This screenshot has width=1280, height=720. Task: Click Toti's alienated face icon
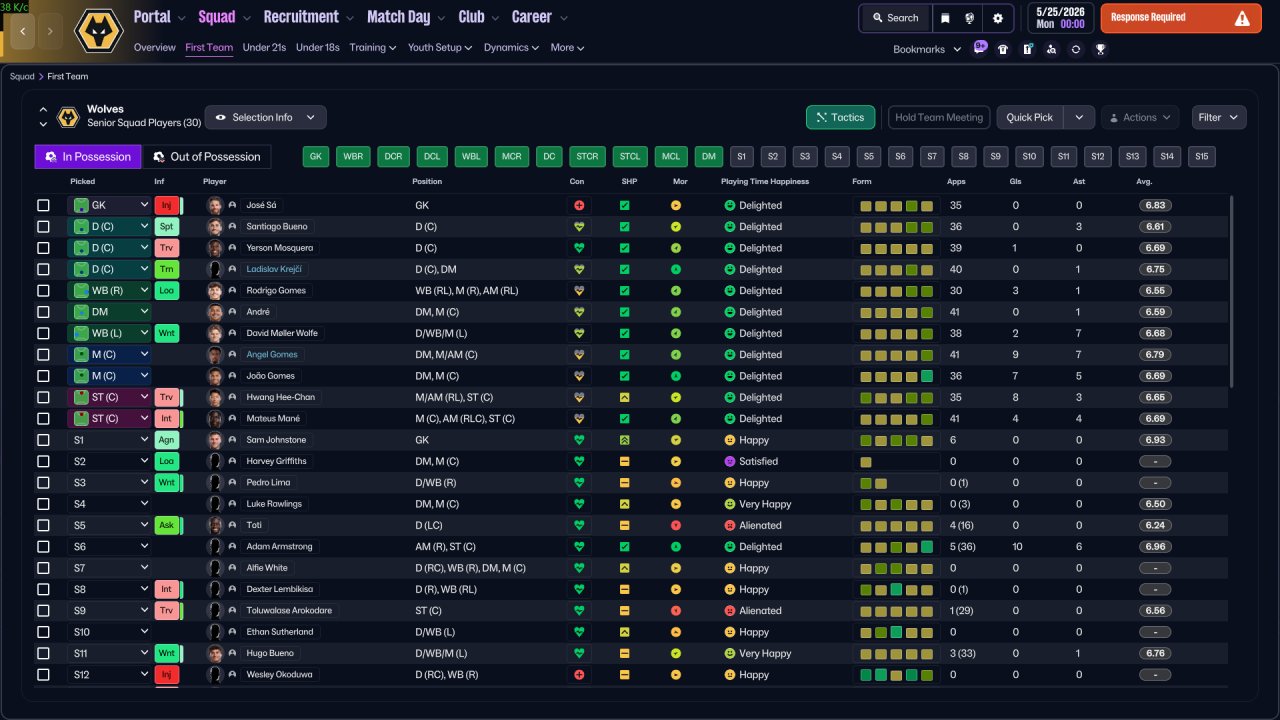pyautogui.click(x=730, y=525)
